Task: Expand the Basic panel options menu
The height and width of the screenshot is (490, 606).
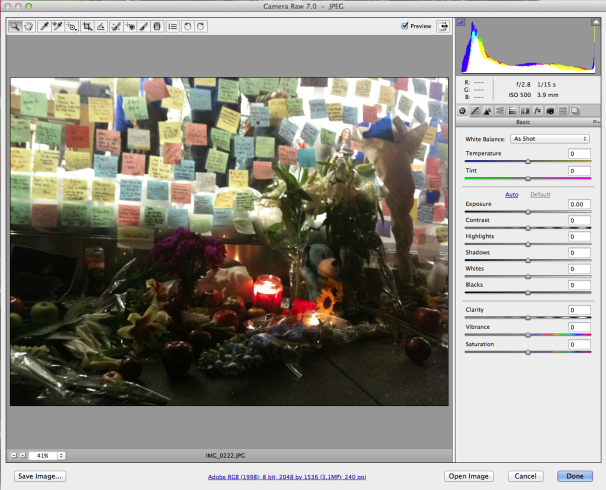Action: point(595,122)
